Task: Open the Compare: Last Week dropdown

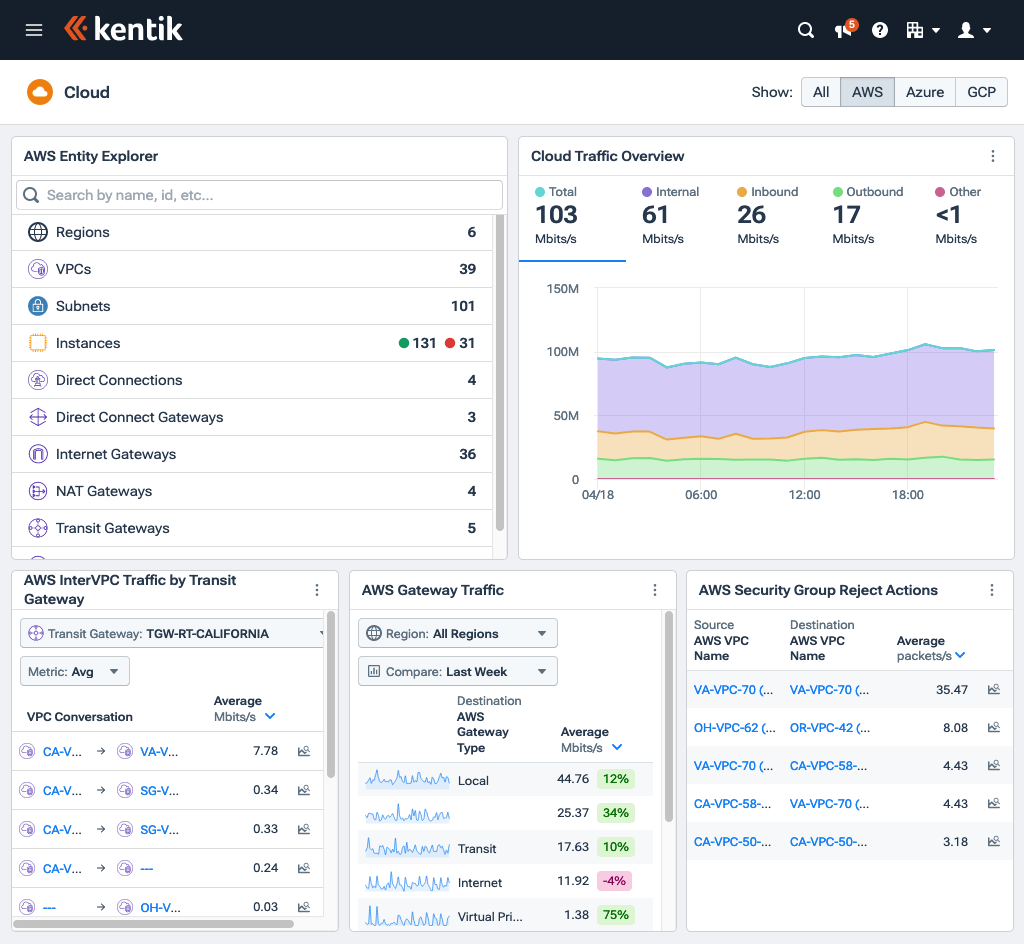Action: point(457,671)
